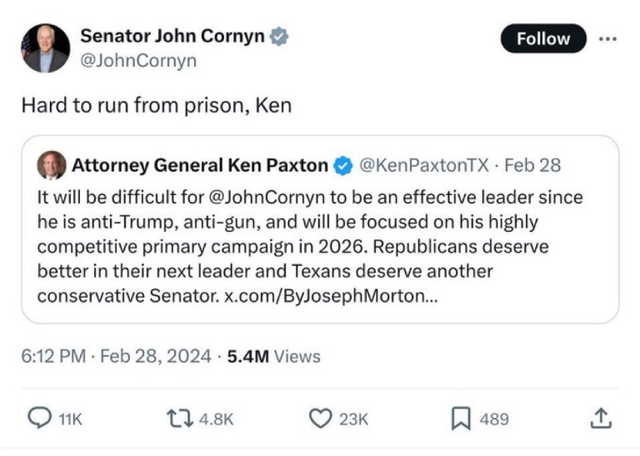Click the 6:12 PM Feb 28, 2024 timestamp
The width and height of the screenshot is (640, 456).
[116, 356]
